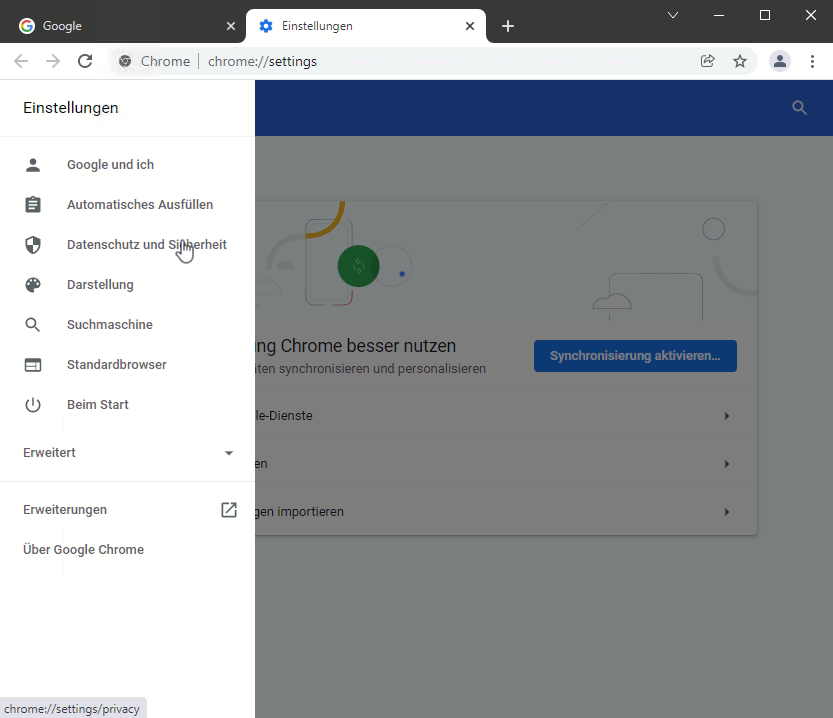Open Google und ich settings
The height and width of the screenshot is (718, 833).
128,165
